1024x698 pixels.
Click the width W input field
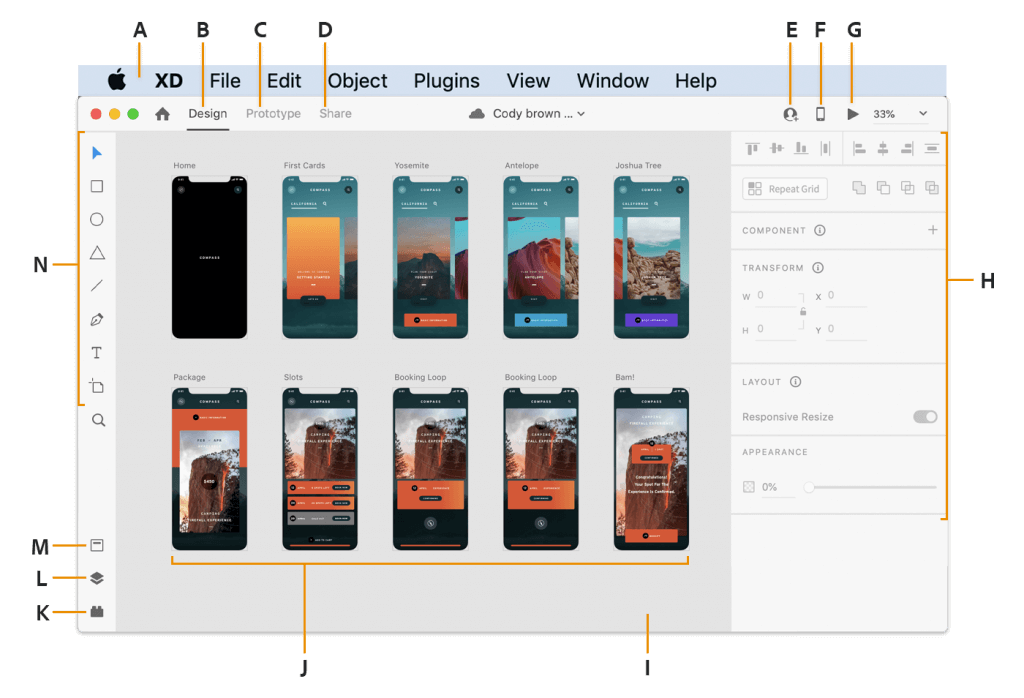(x=776, y=296)
